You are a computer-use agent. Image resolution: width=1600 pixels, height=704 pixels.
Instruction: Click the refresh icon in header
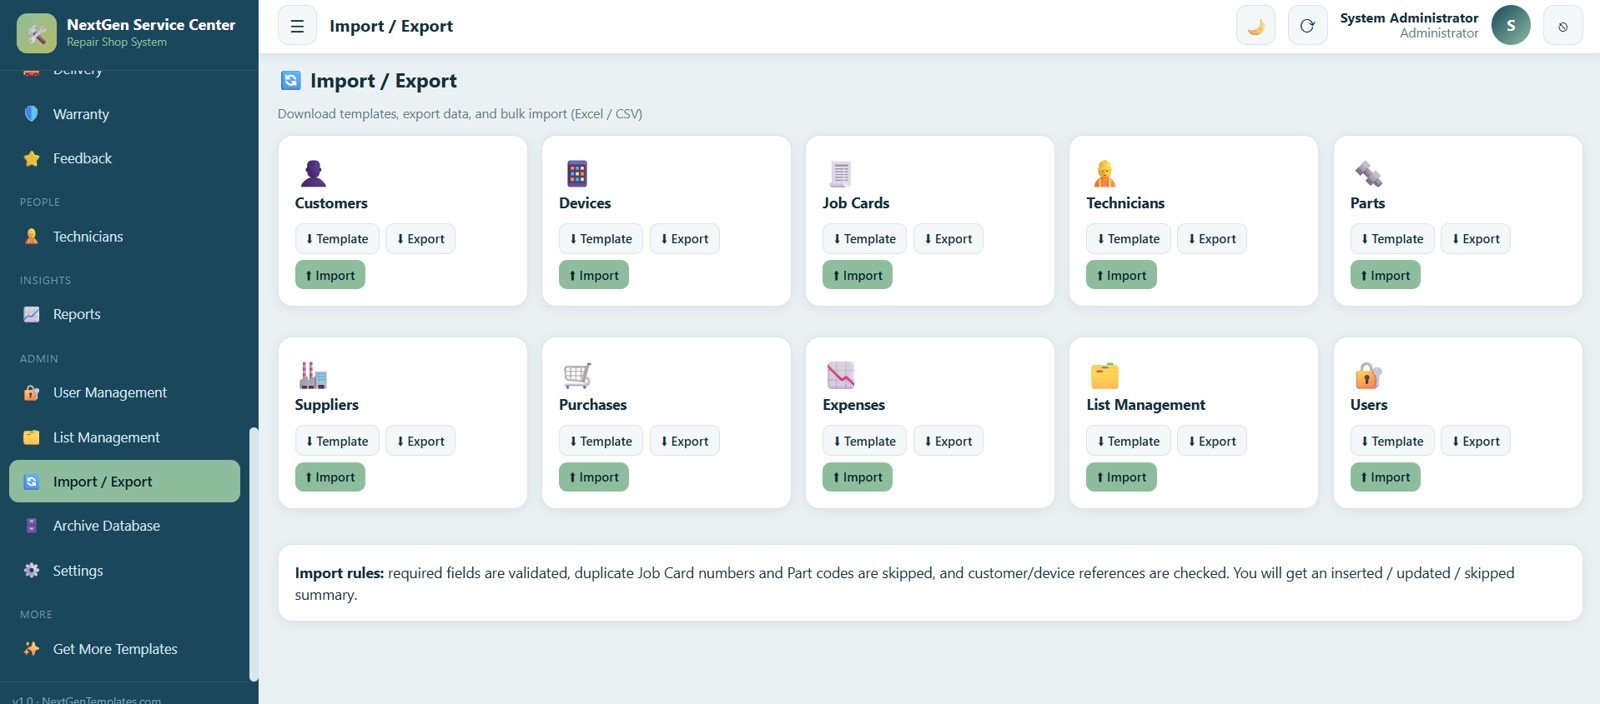[1307, 26]
